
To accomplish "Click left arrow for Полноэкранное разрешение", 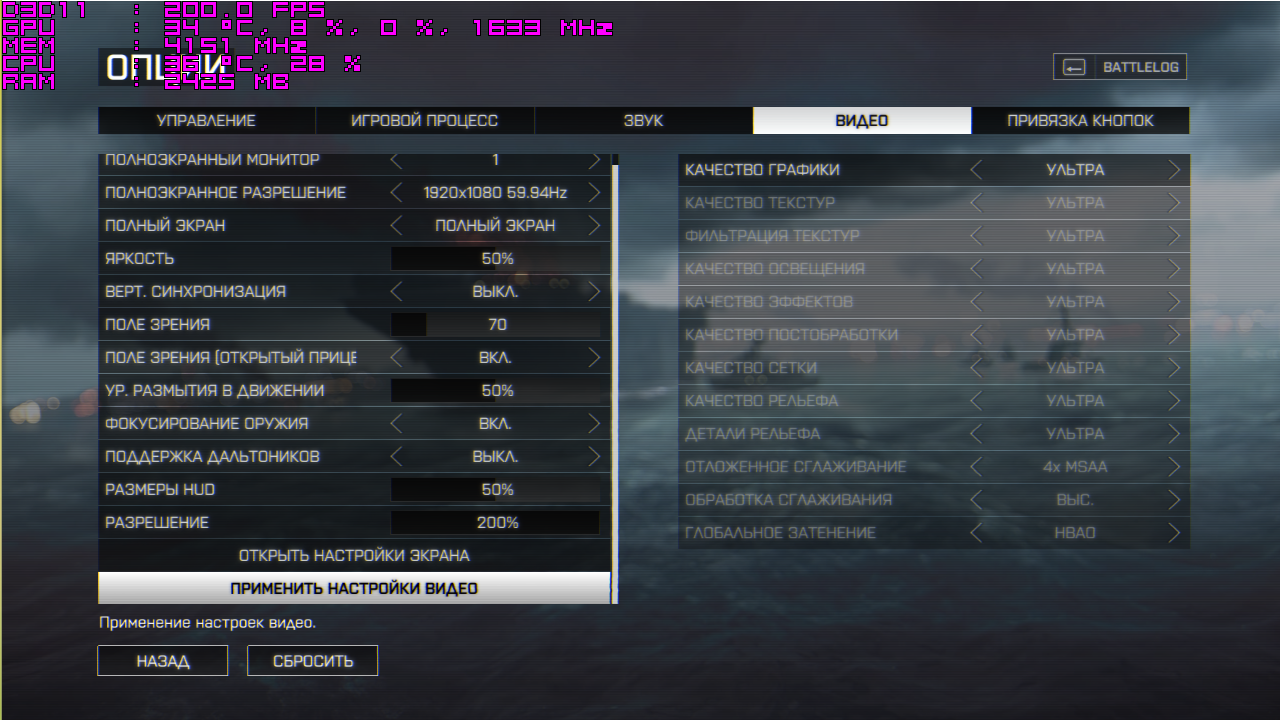I will (396, 193).
